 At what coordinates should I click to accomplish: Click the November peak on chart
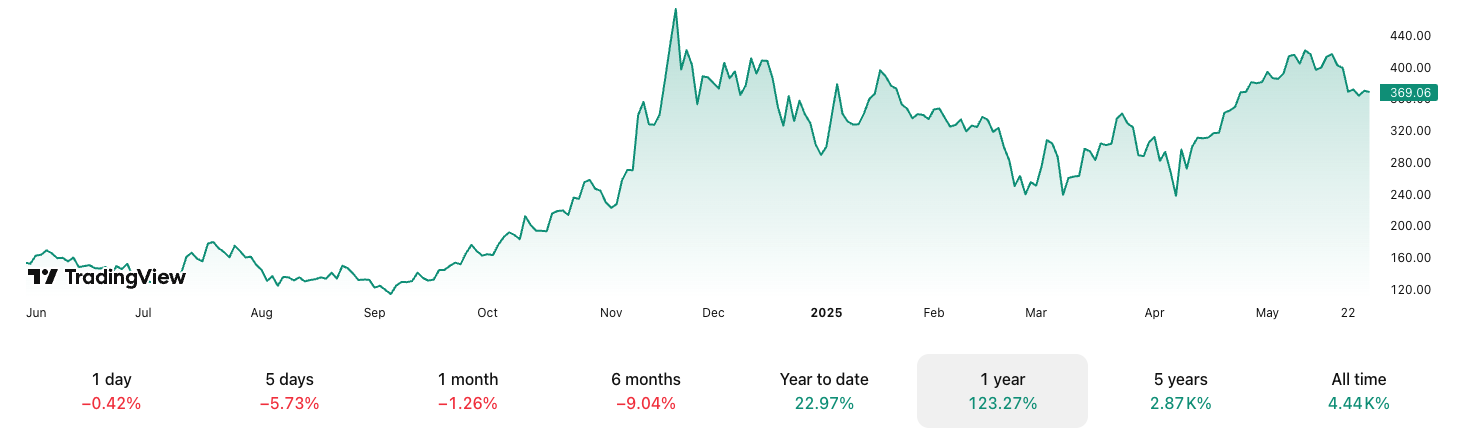(676, 11)
